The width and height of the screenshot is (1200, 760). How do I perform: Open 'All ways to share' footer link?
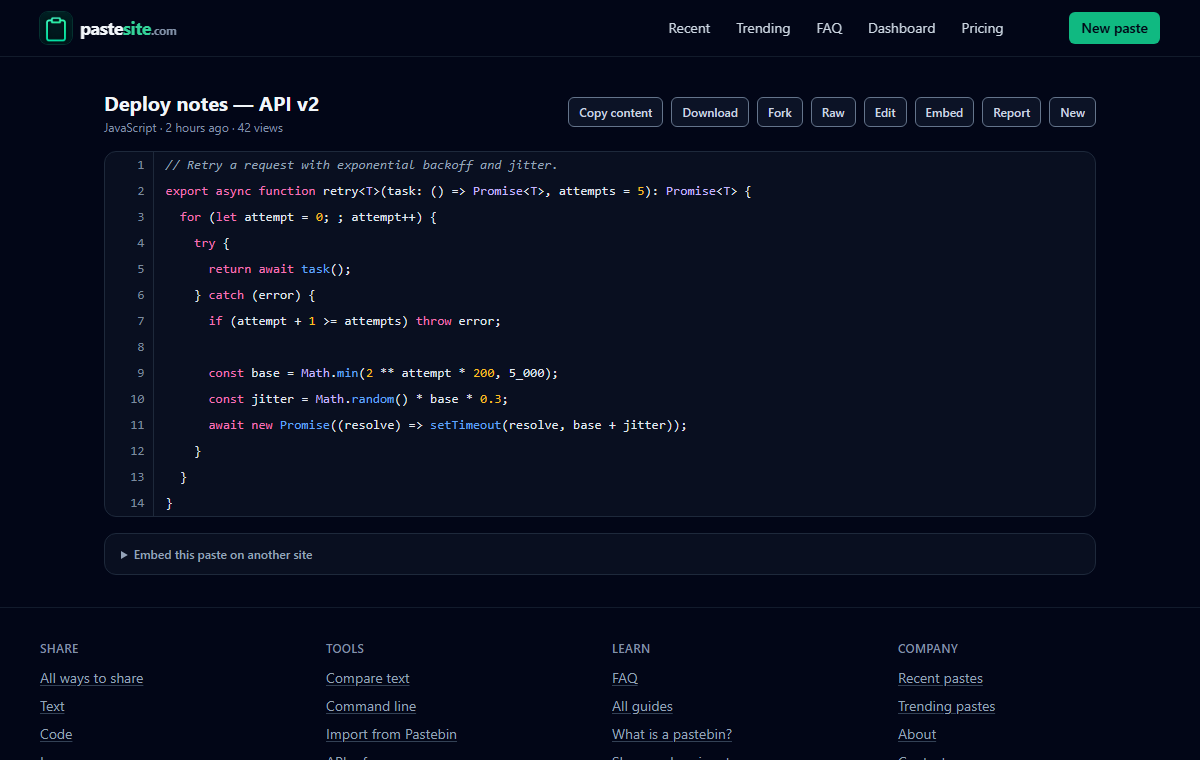pos(91,678)
